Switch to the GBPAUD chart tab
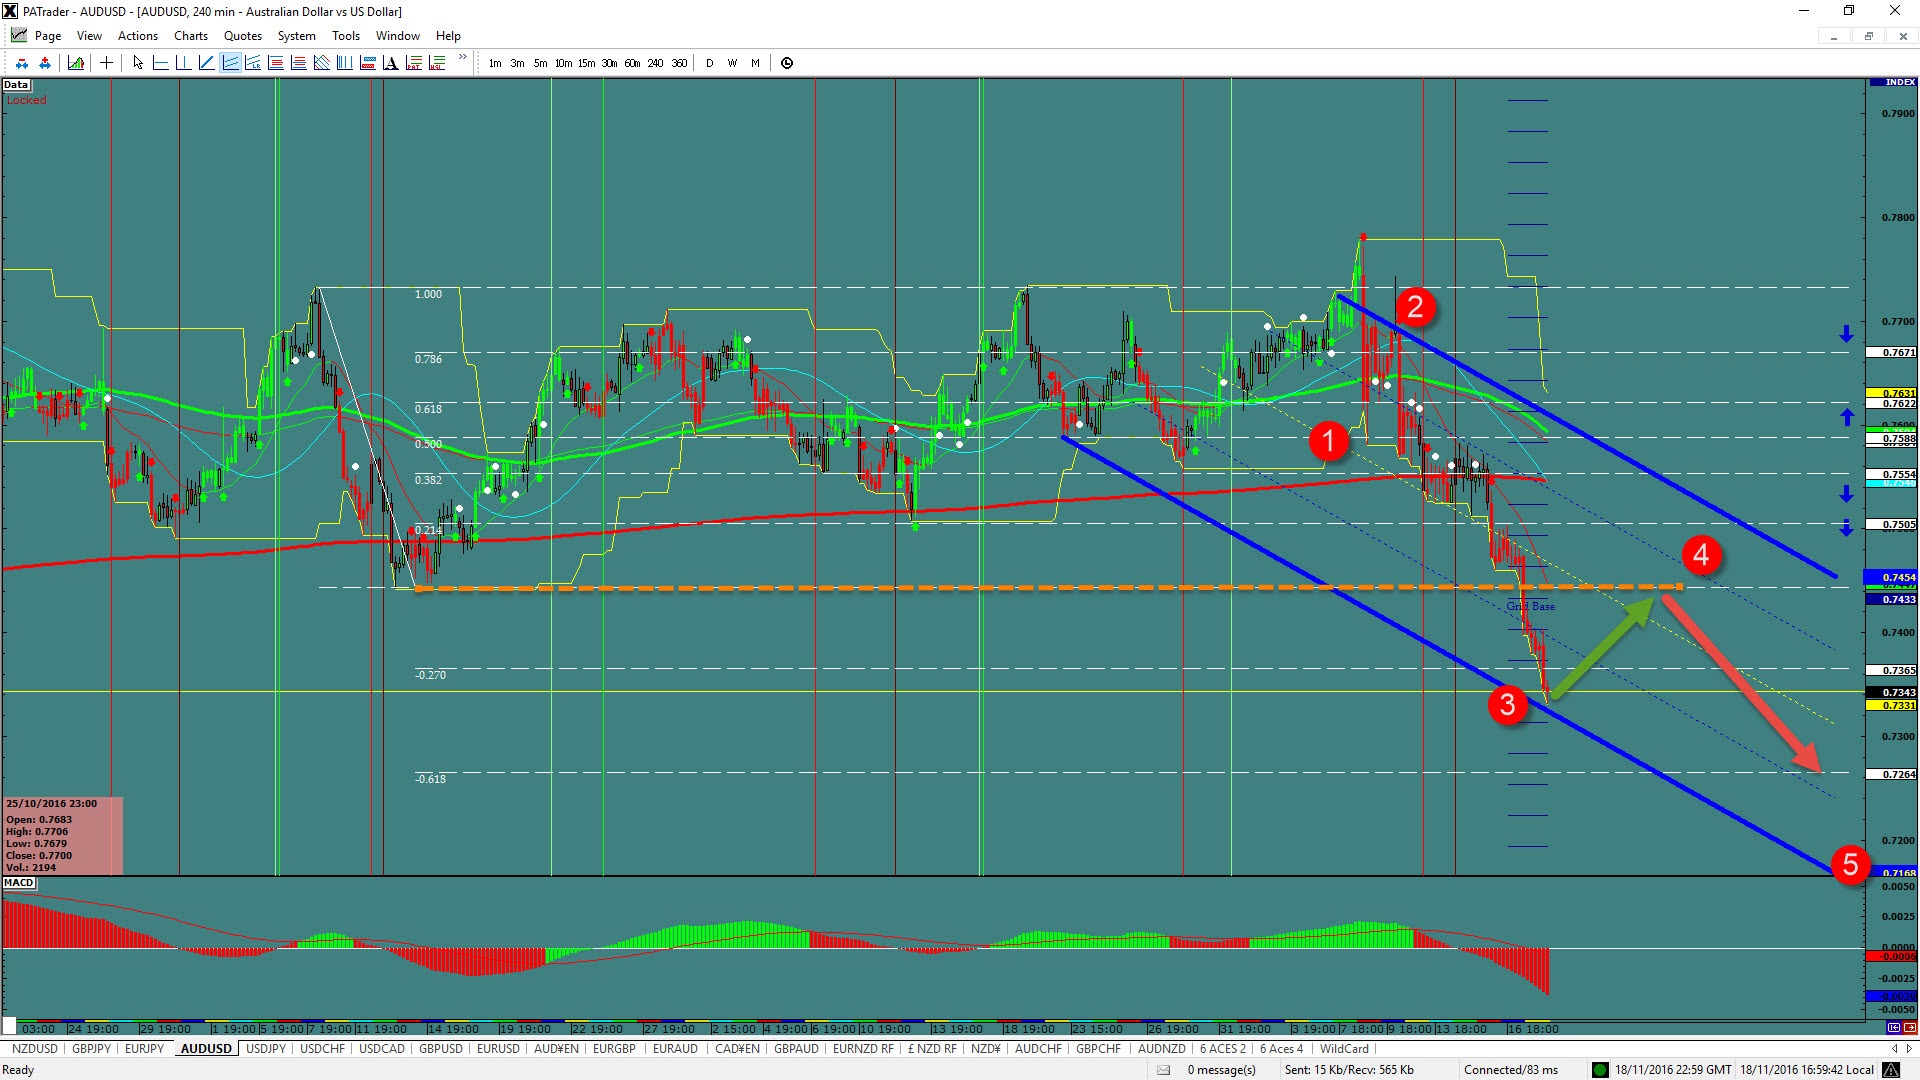Image resolution: width=1920 pixels, height=1080 pixels. tap(796, 1049)
